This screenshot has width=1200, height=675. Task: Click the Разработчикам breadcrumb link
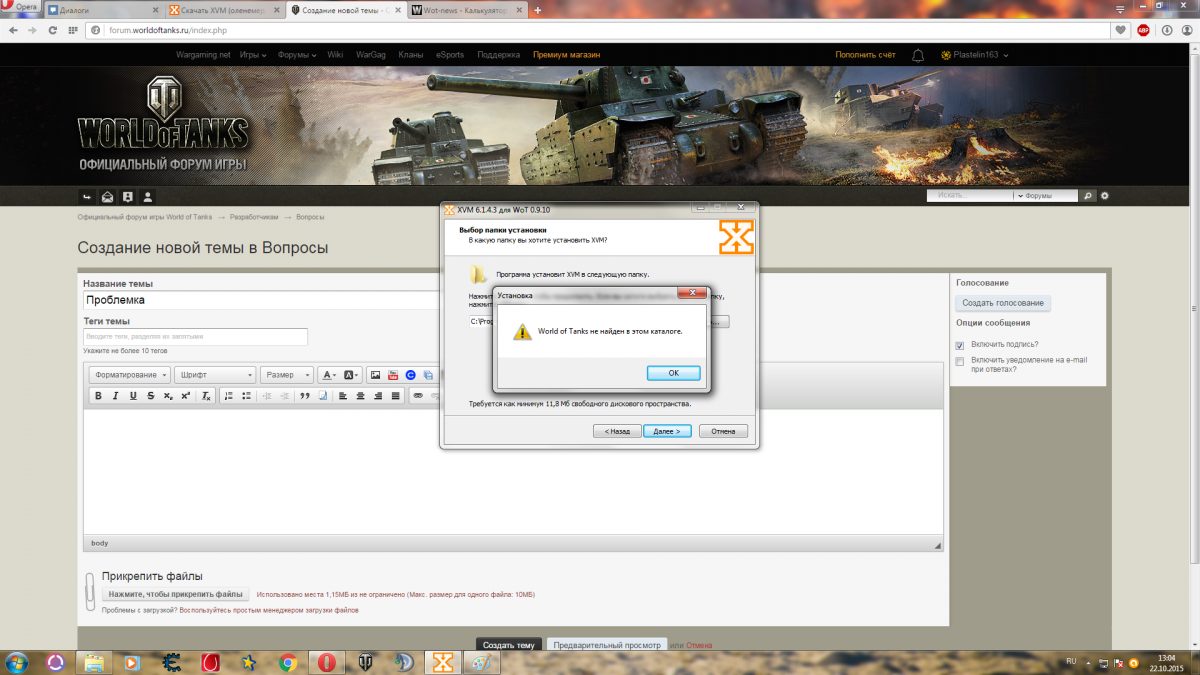[252, 217]
